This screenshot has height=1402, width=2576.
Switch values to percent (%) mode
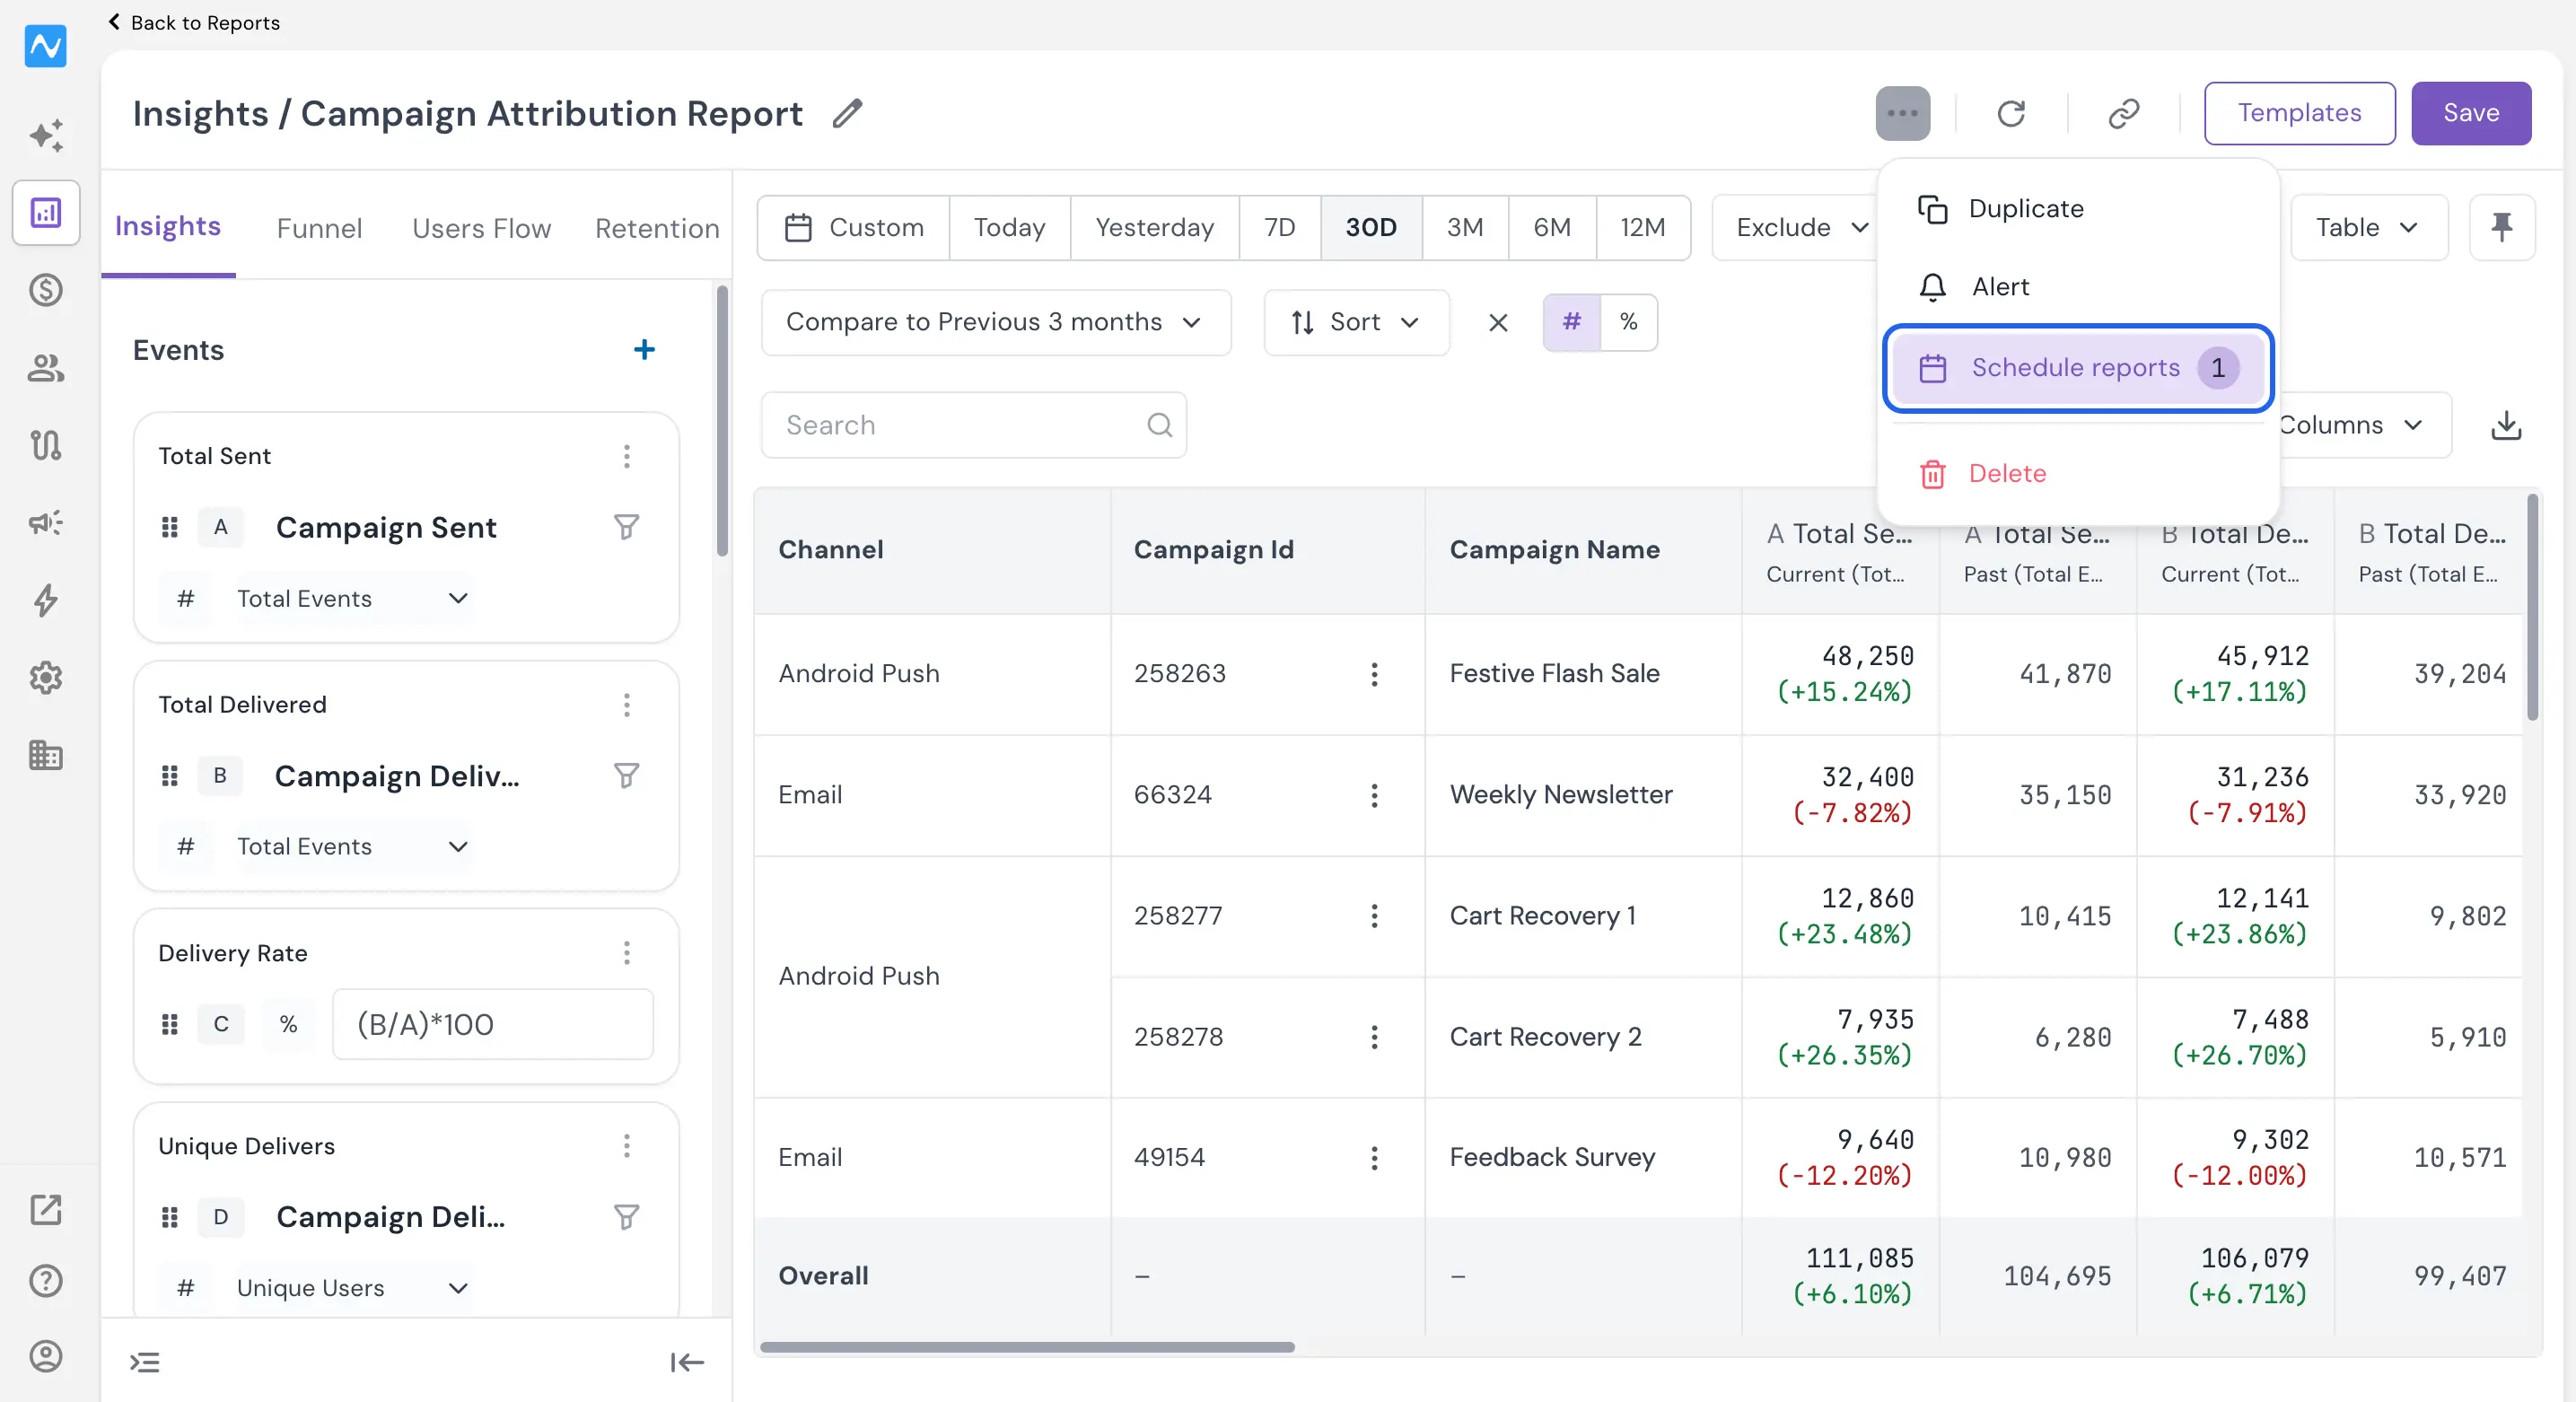(1629, 322)
